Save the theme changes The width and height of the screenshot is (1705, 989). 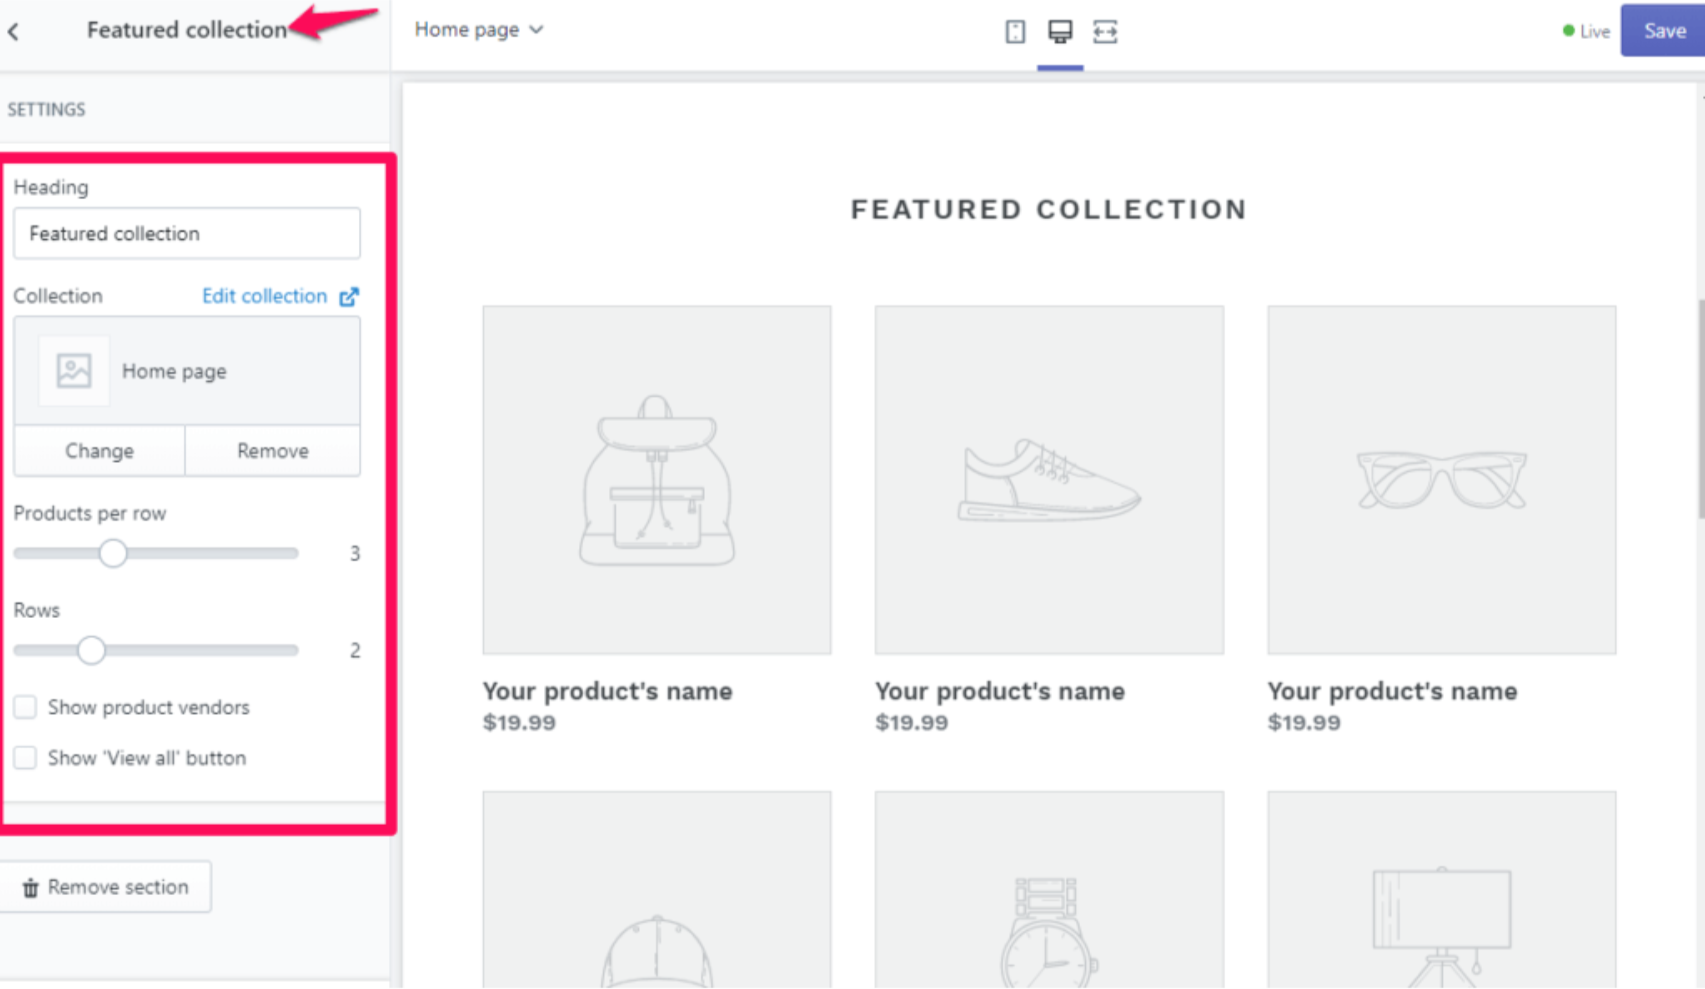tap(1663, 31)
